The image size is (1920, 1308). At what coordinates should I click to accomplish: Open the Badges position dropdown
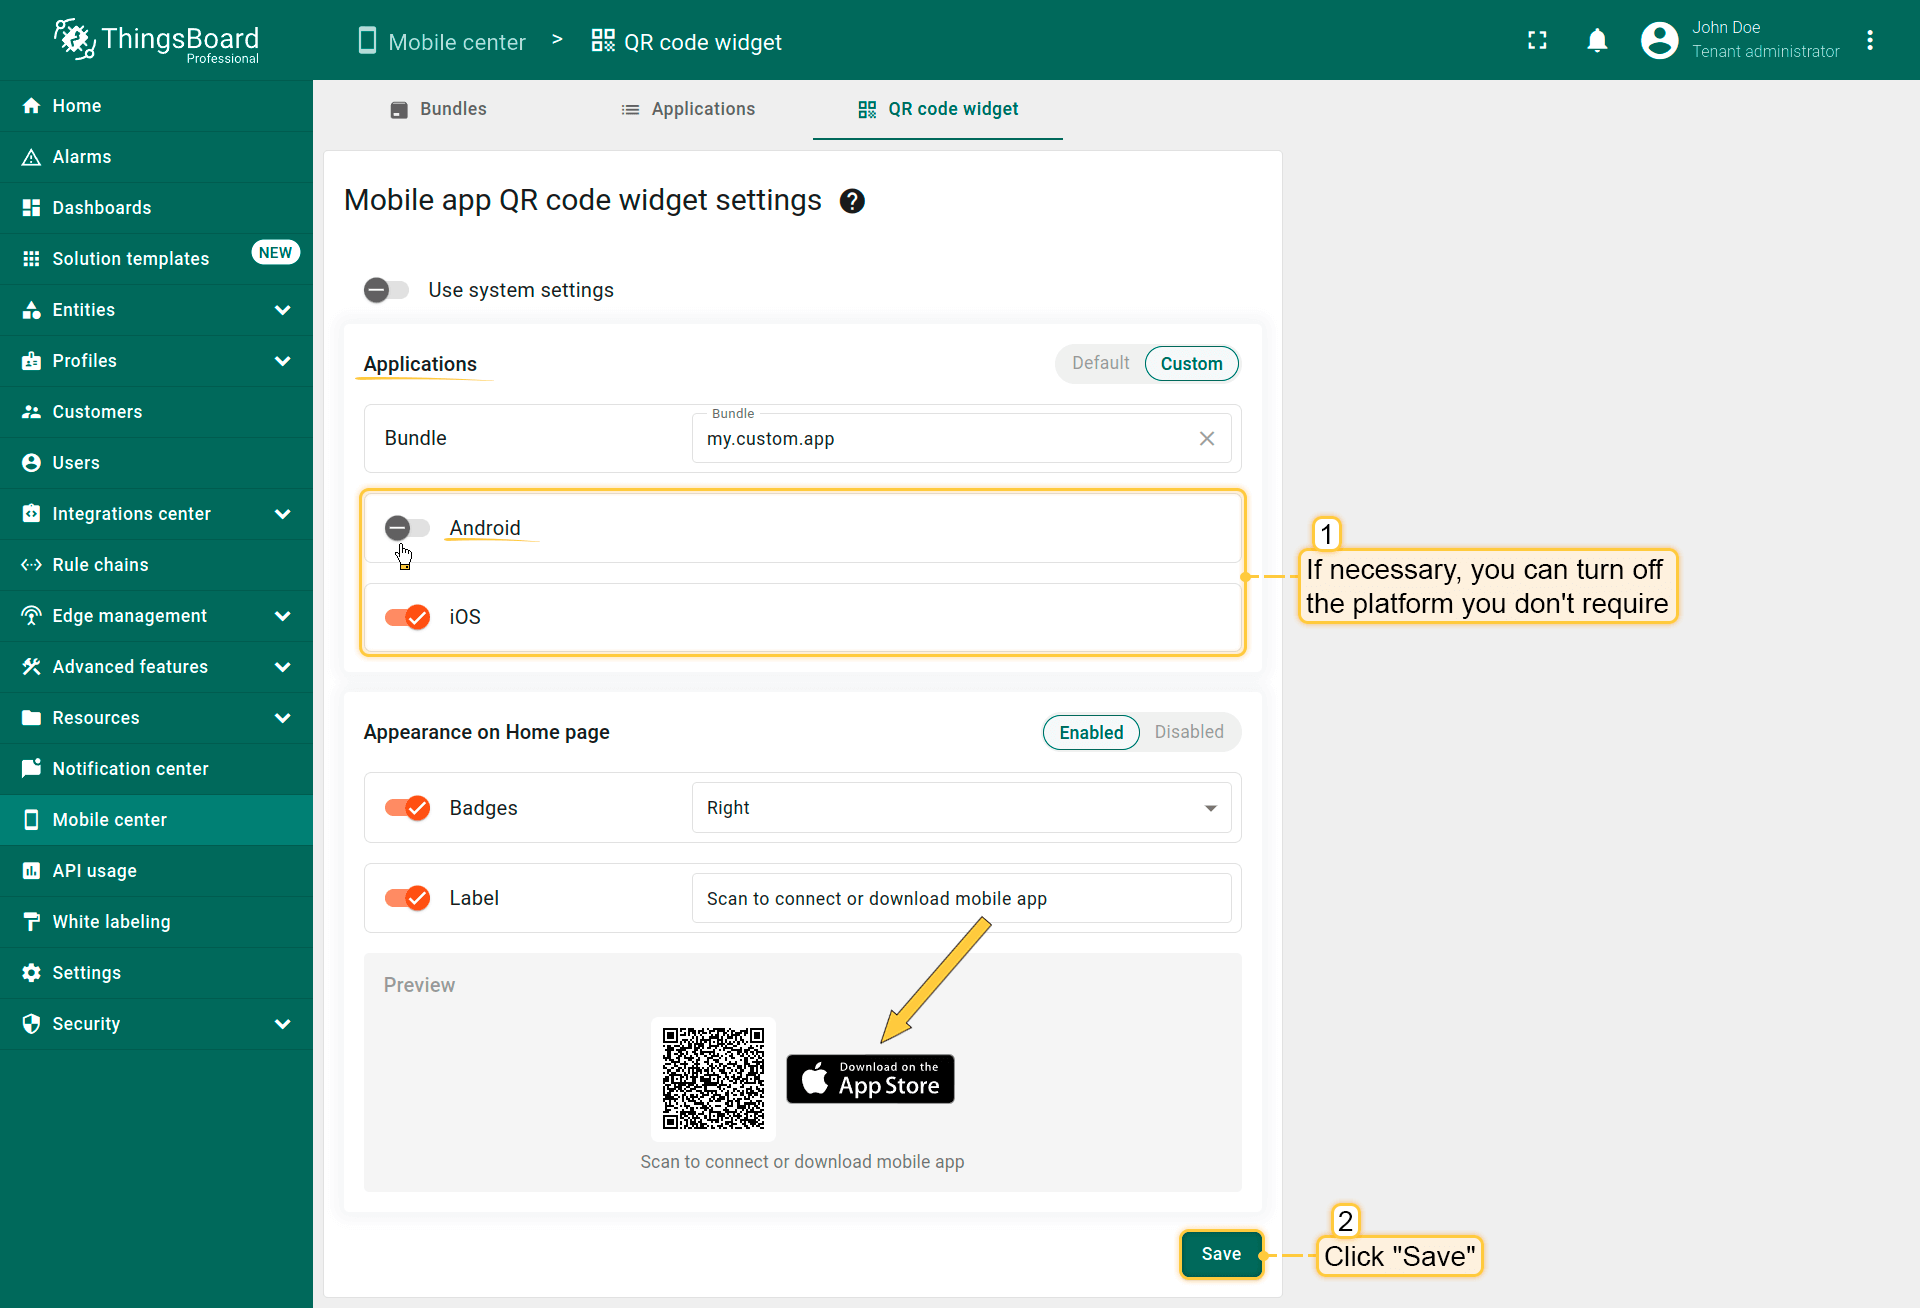(960, 808)
